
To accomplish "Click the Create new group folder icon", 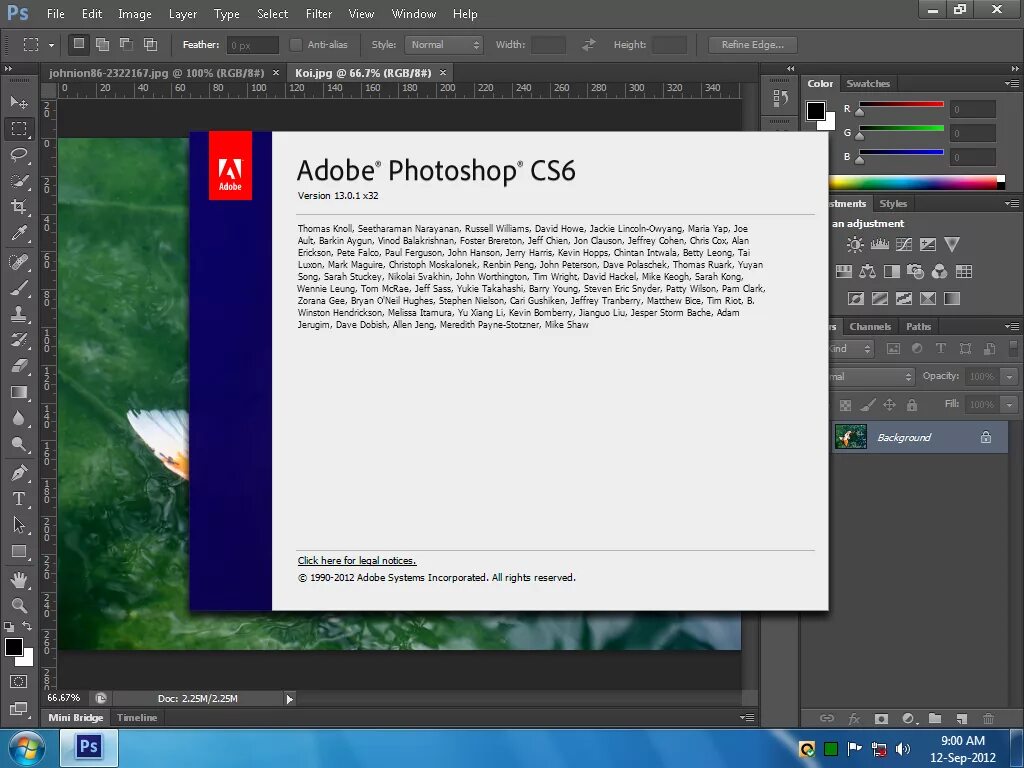I will pos(935,718).
